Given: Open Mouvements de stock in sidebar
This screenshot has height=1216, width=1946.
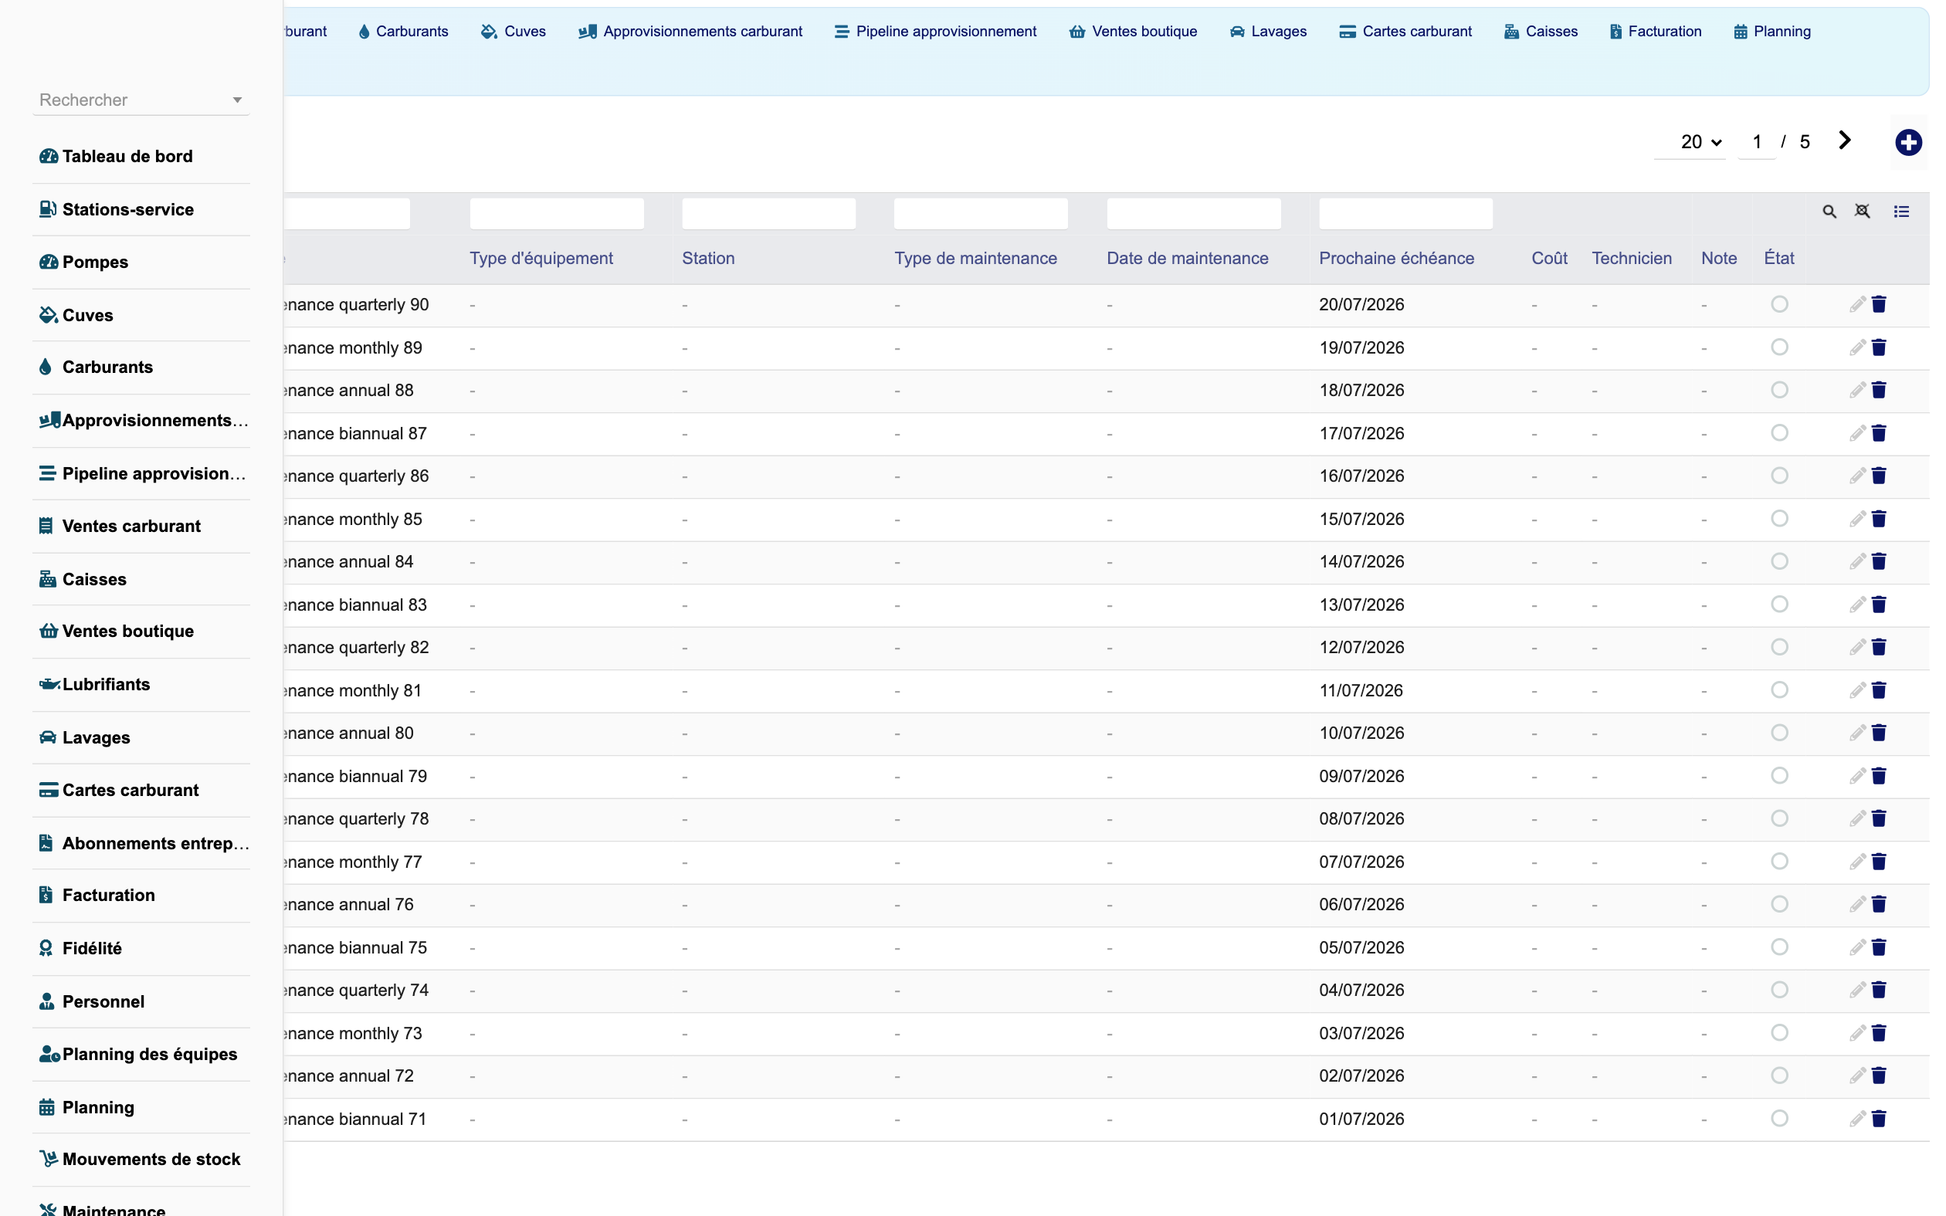Looking at the screenshot, I should [x=141, y=1159].
